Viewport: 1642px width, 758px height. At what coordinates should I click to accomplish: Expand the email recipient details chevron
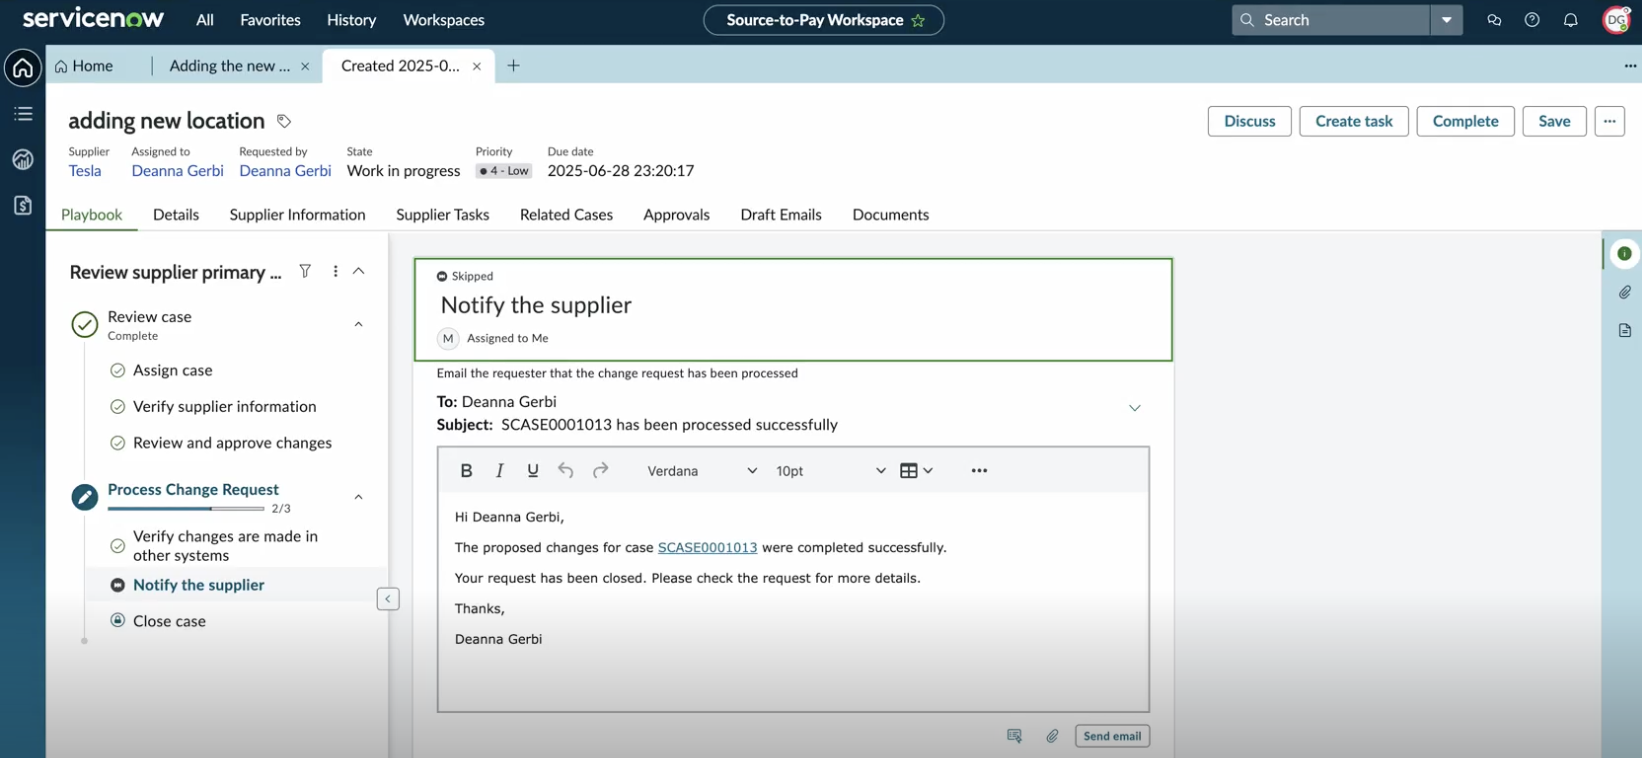1135,408
